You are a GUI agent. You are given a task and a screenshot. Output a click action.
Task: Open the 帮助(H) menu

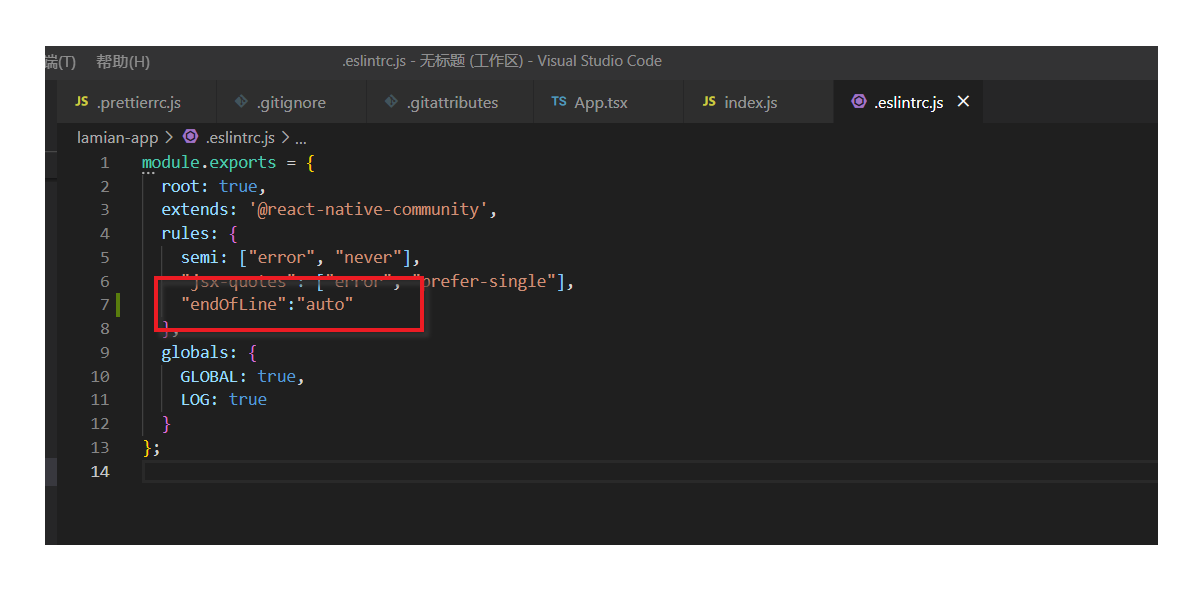point(123,62)
